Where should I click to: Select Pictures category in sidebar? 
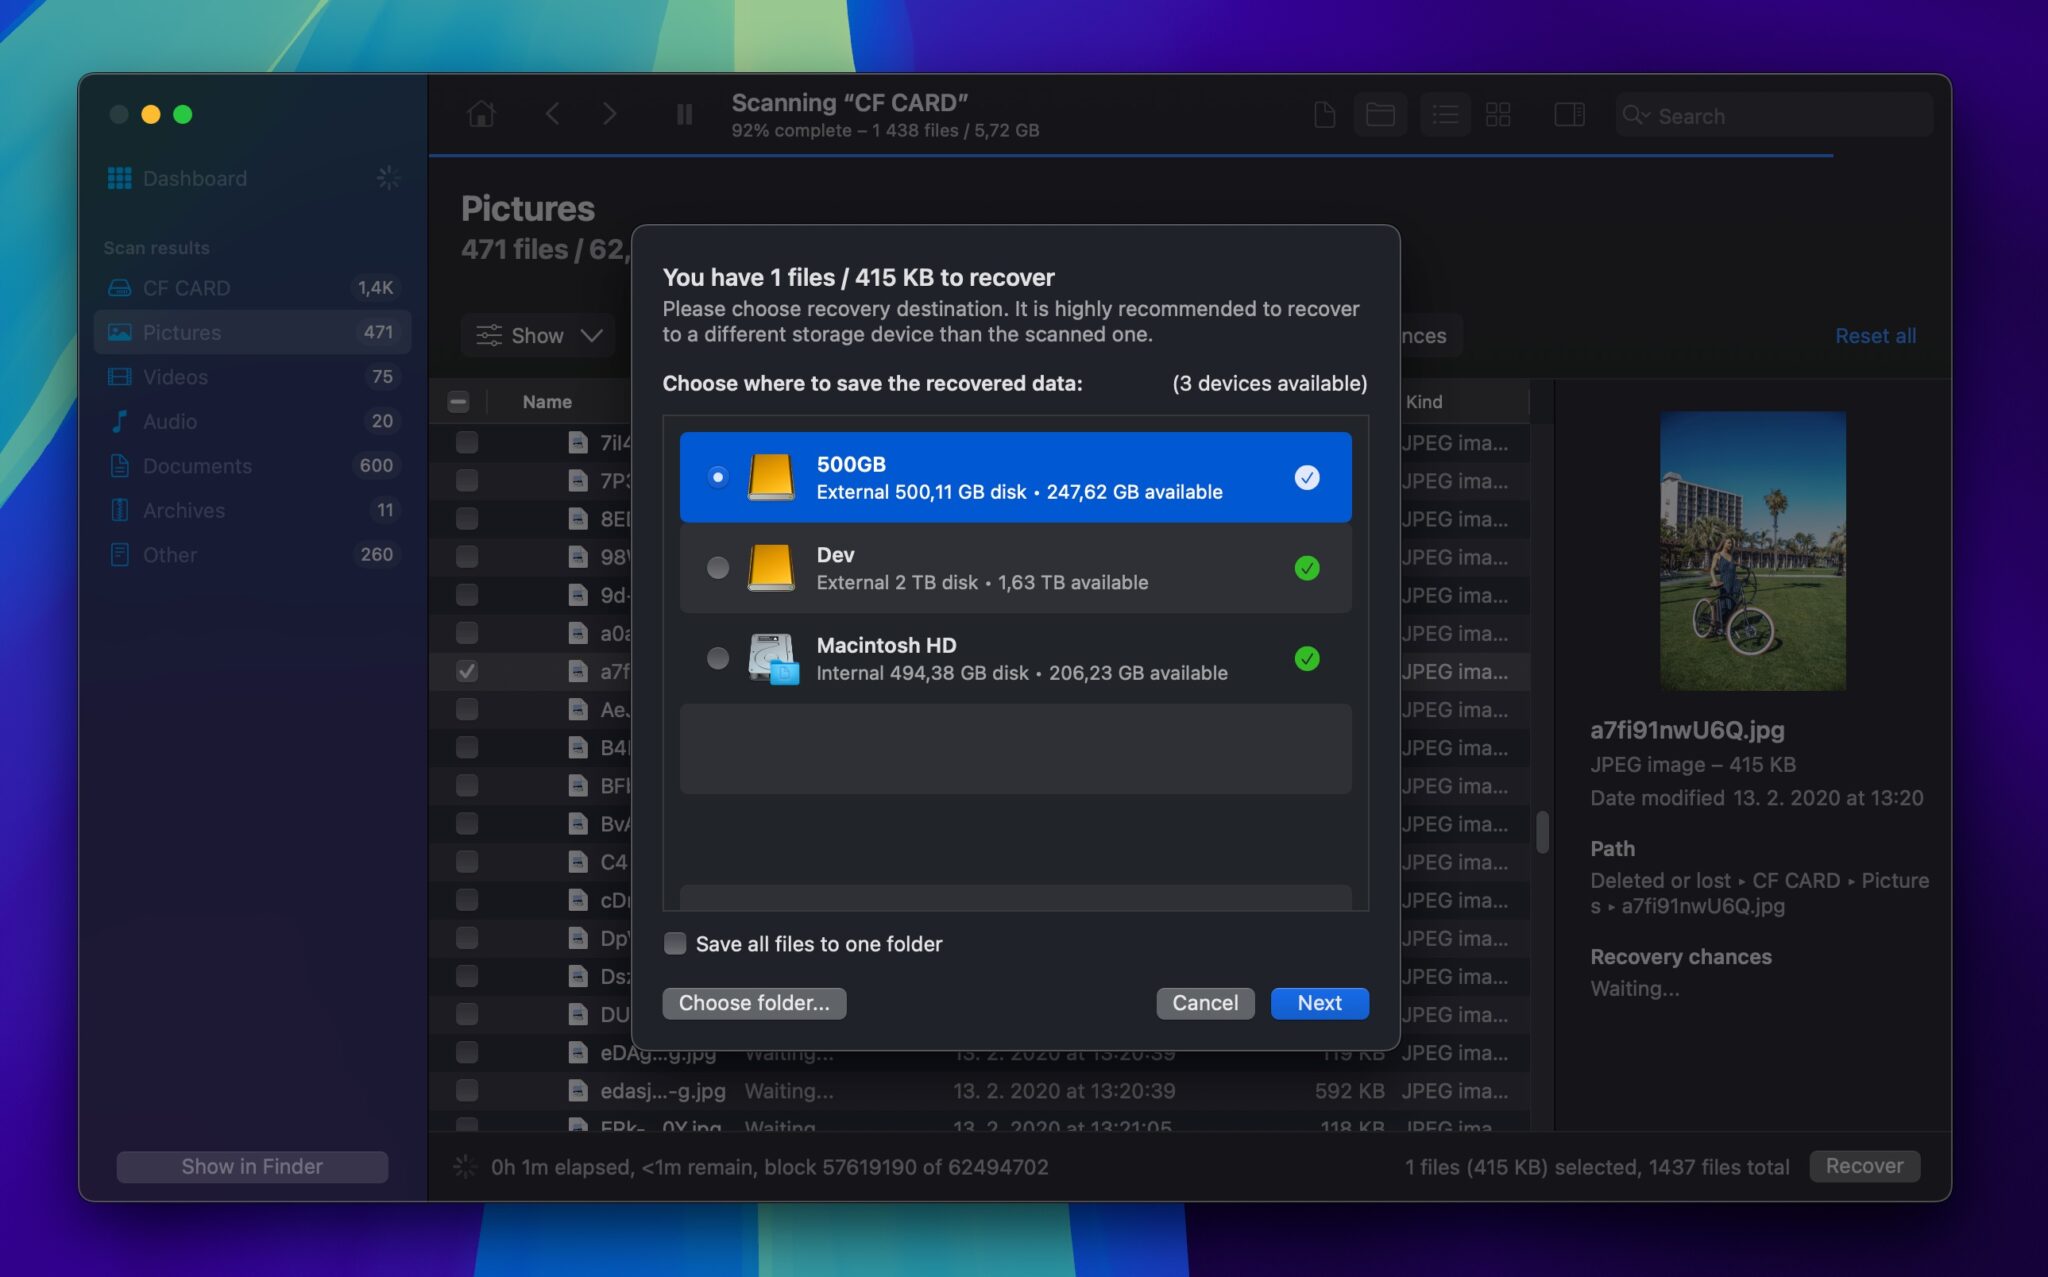click(252, 332)
